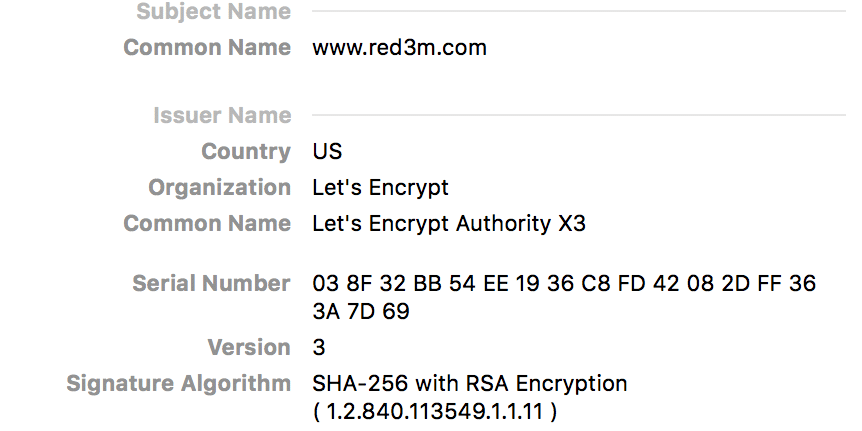Select the OID 1.2.840.113549.1.1.11 text
Viewport: 862px width, 431px height.
click(x=434, y=411)
